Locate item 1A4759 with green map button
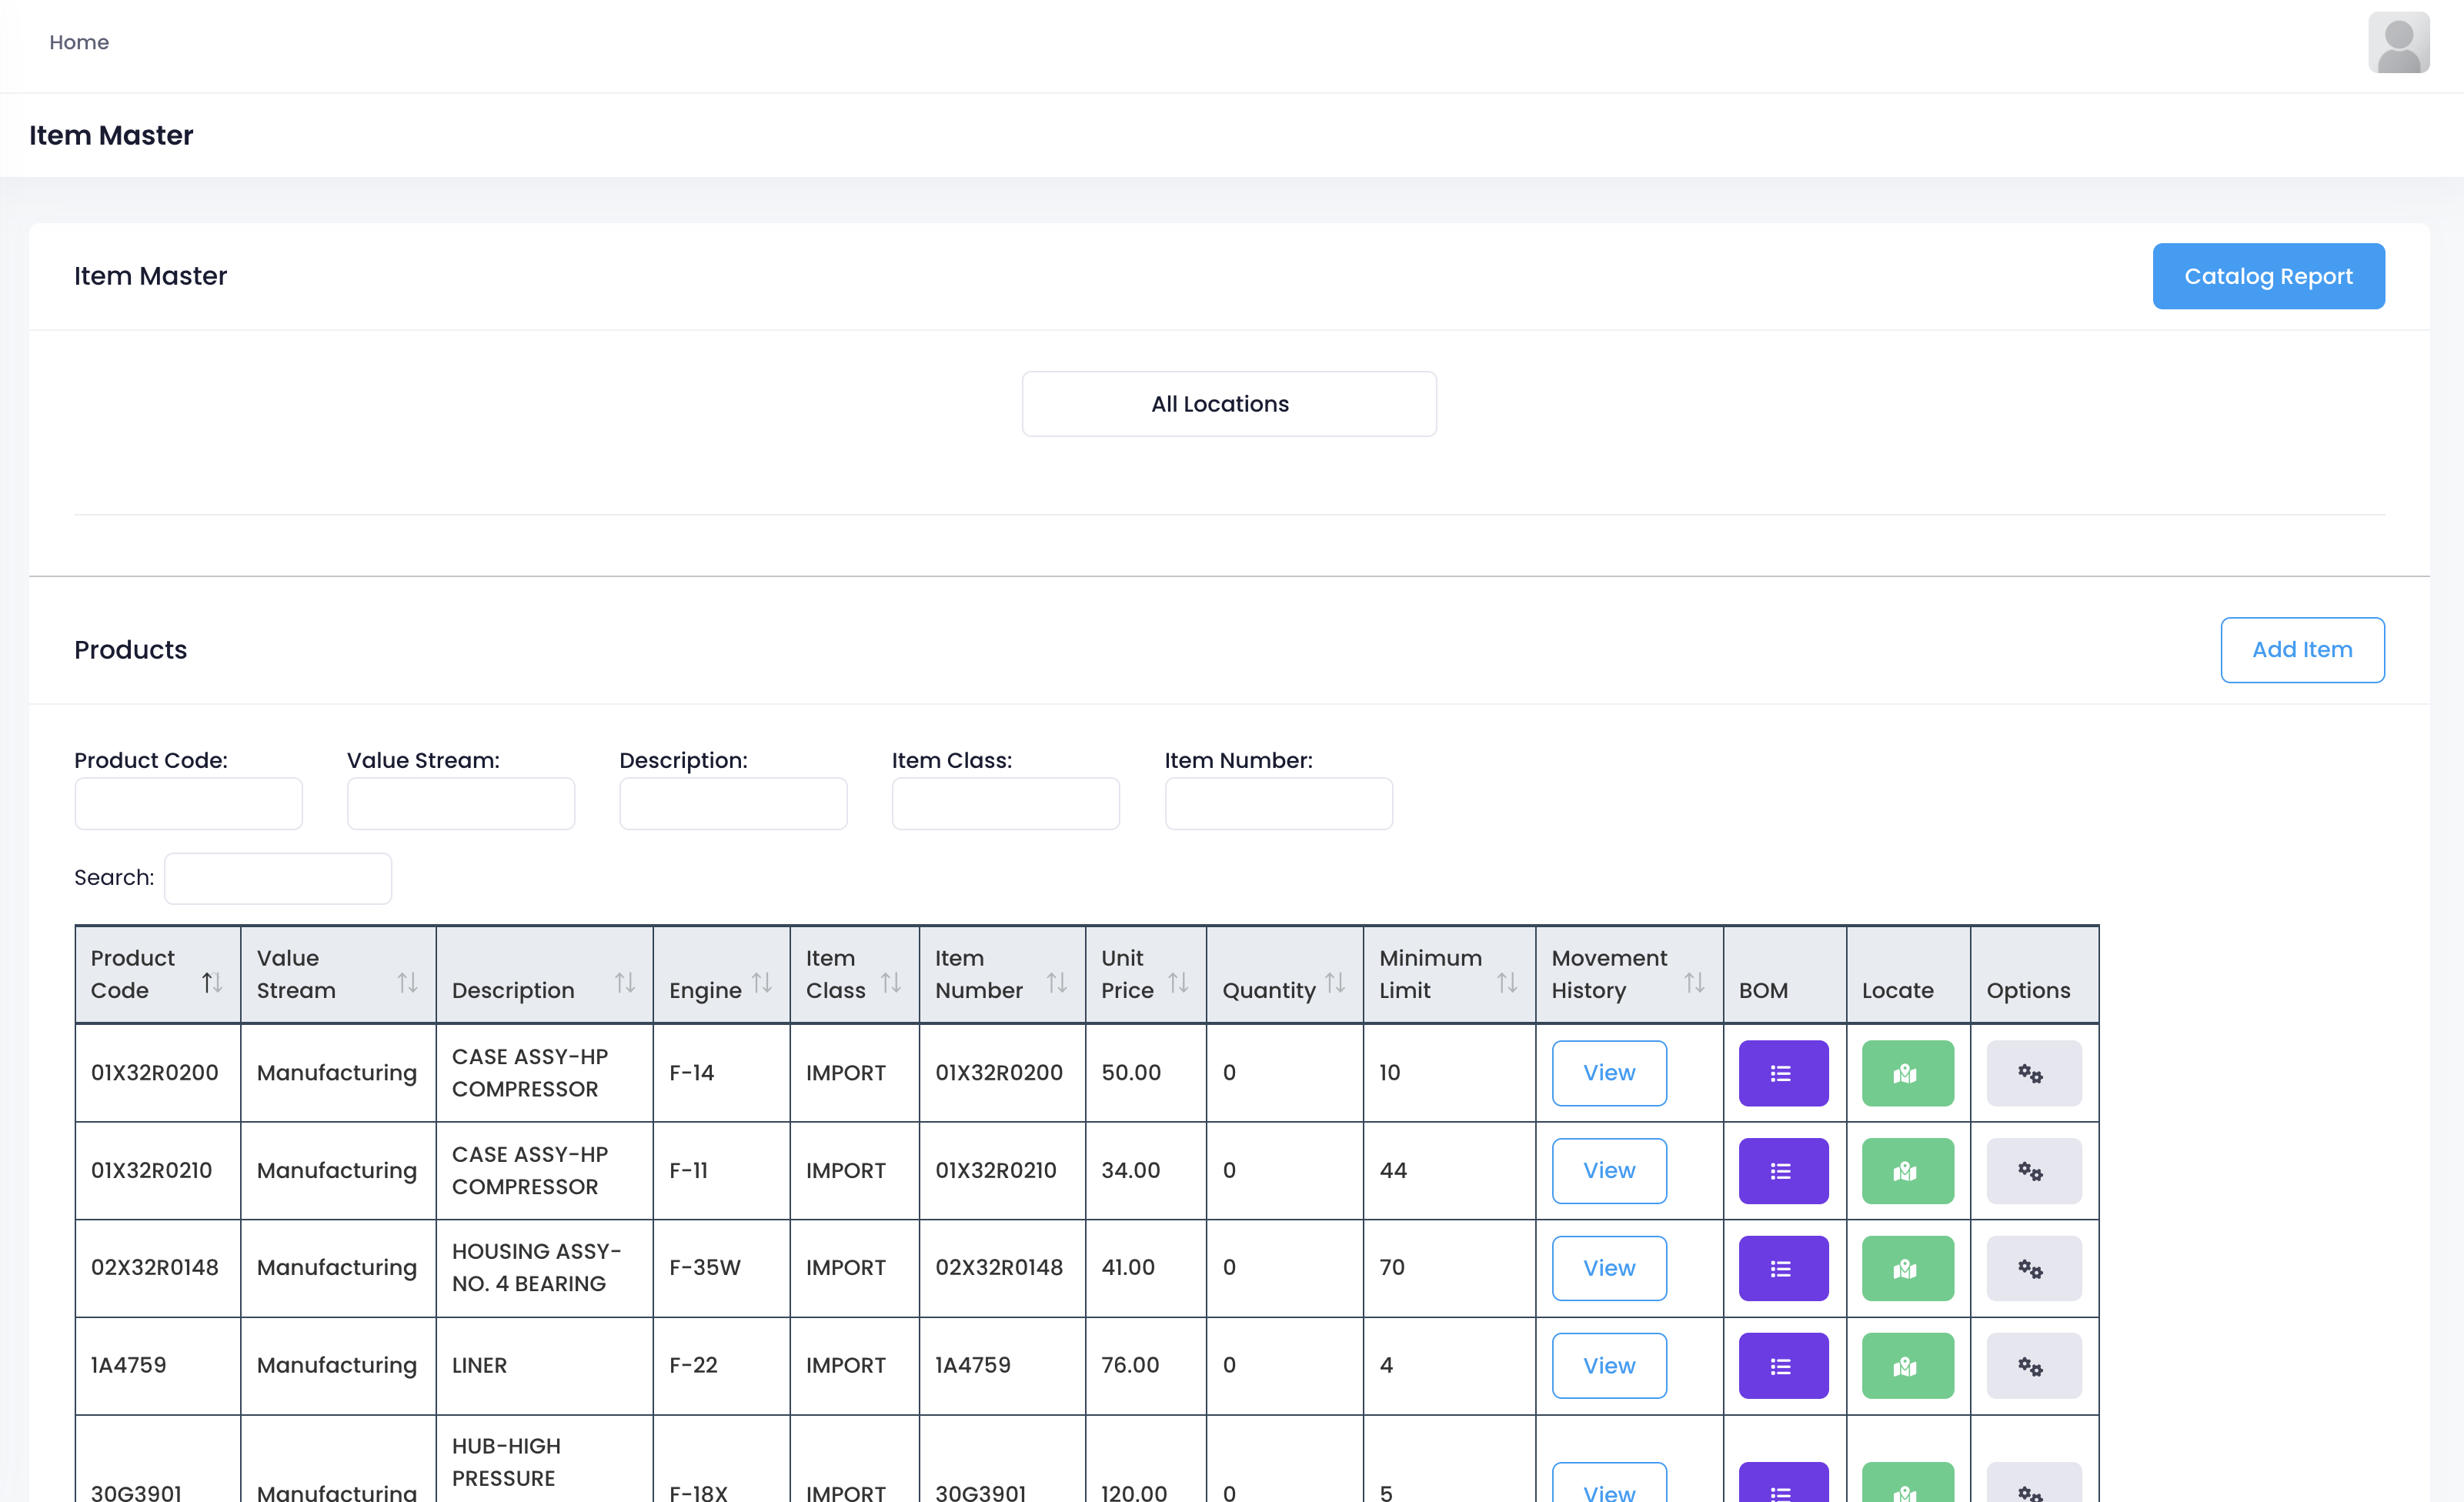2464x1502 pixels. (1906, 1365)
